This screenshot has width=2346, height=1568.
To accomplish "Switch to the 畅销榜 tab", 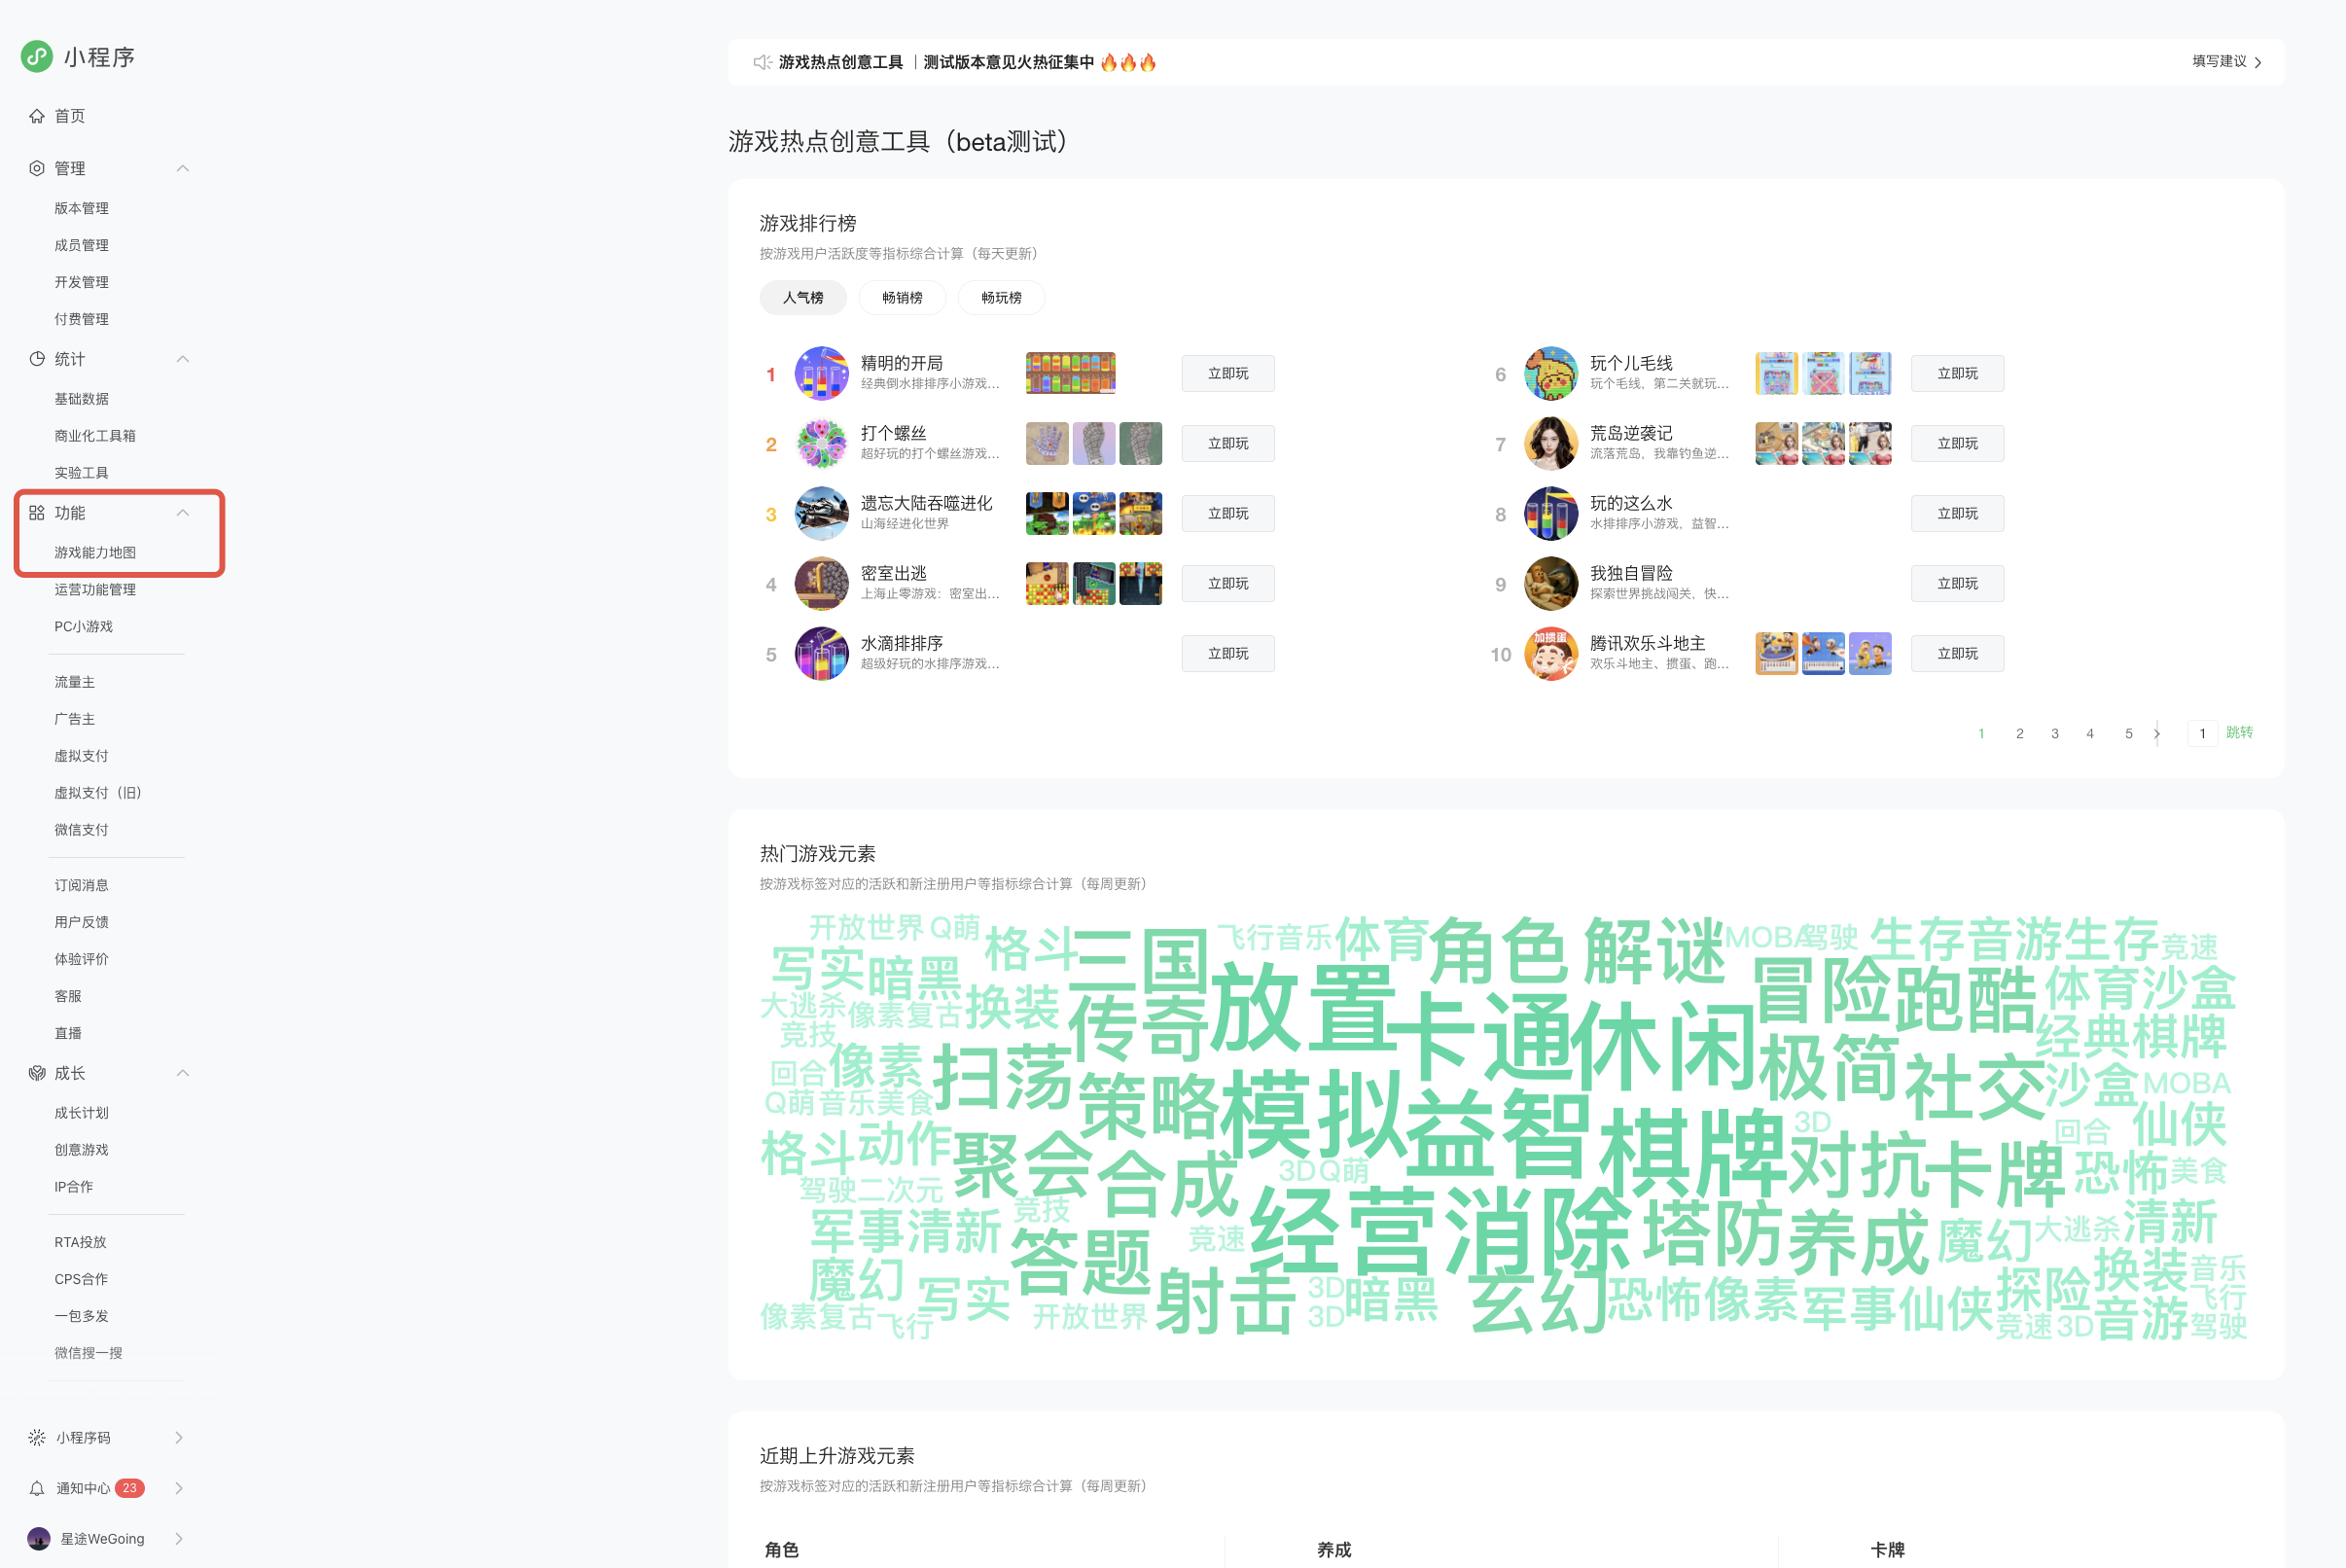I will pyautogui.click(x=902, y=298).
